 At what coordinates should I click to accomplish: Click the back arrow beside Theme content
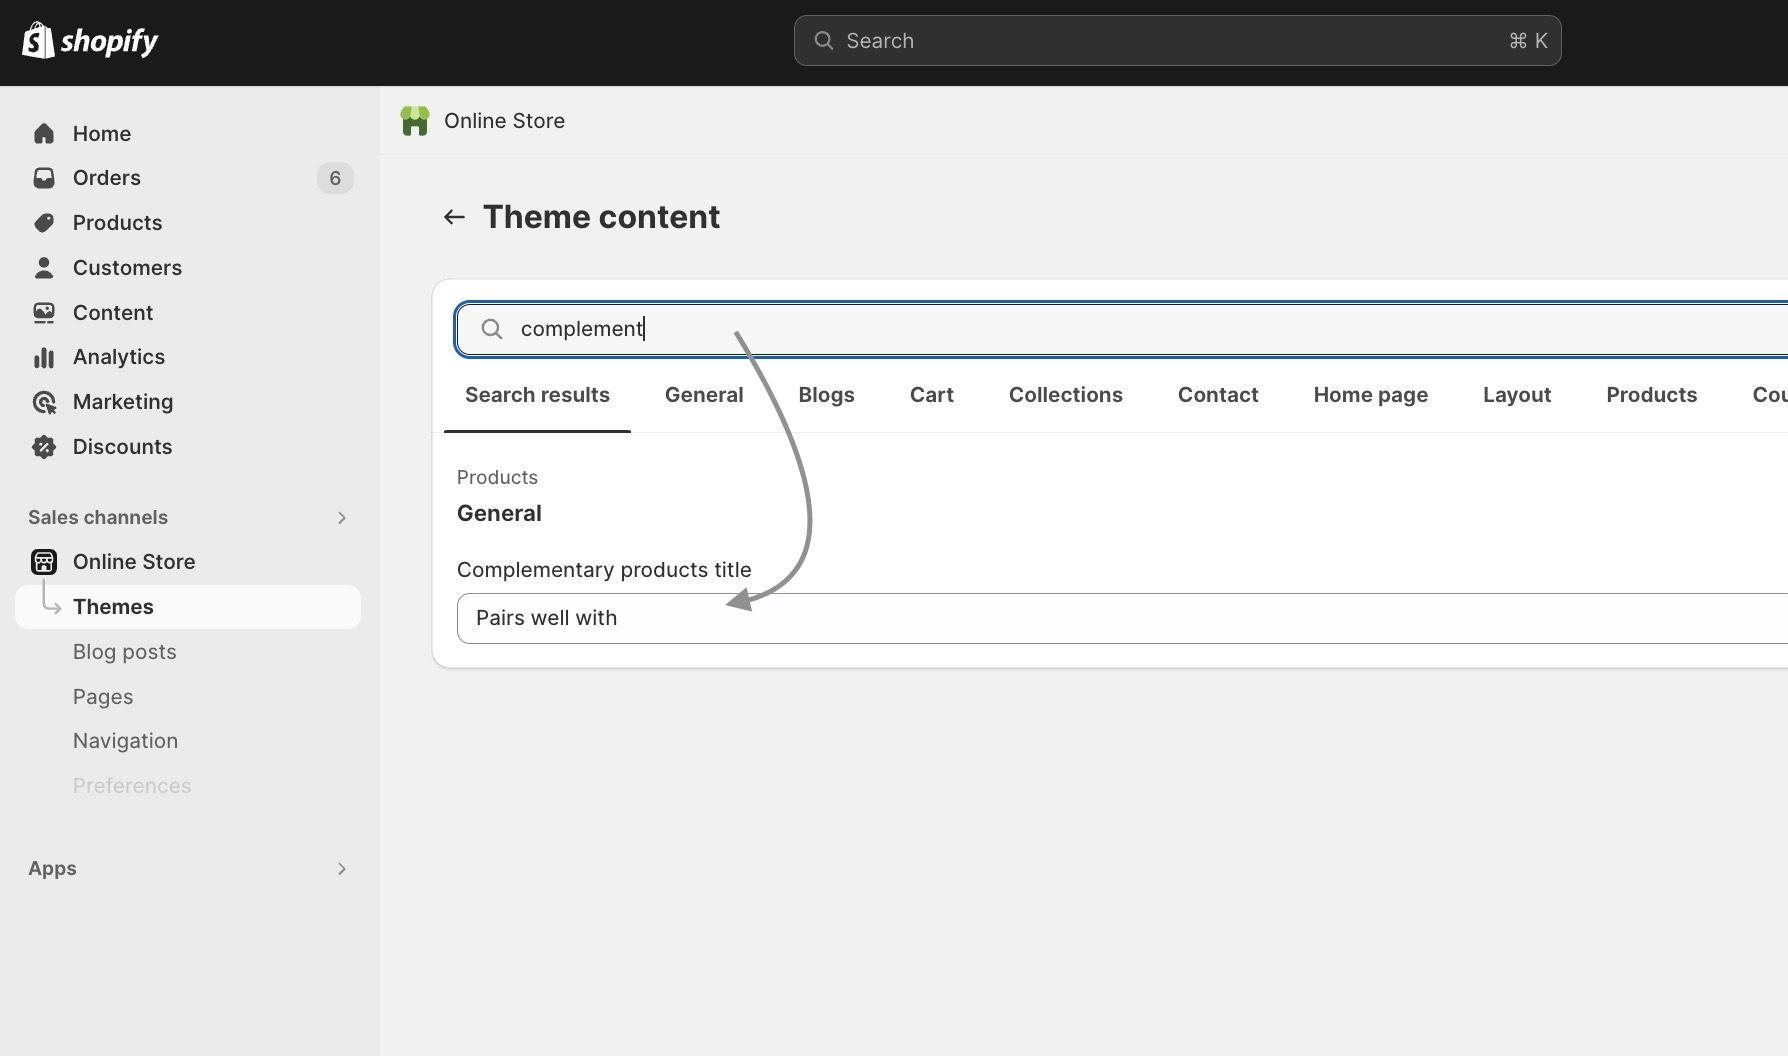pyautogui.click(x=454, y=217)
